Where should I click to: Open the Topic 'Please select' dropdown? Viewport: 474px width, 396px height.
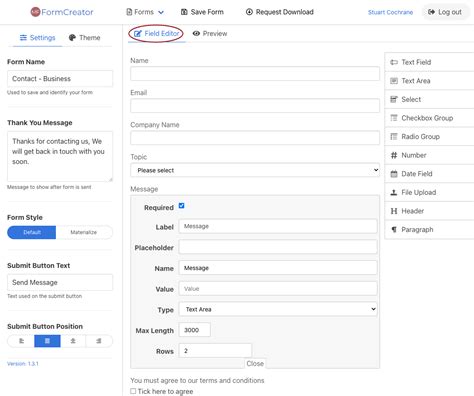(255, 170)
